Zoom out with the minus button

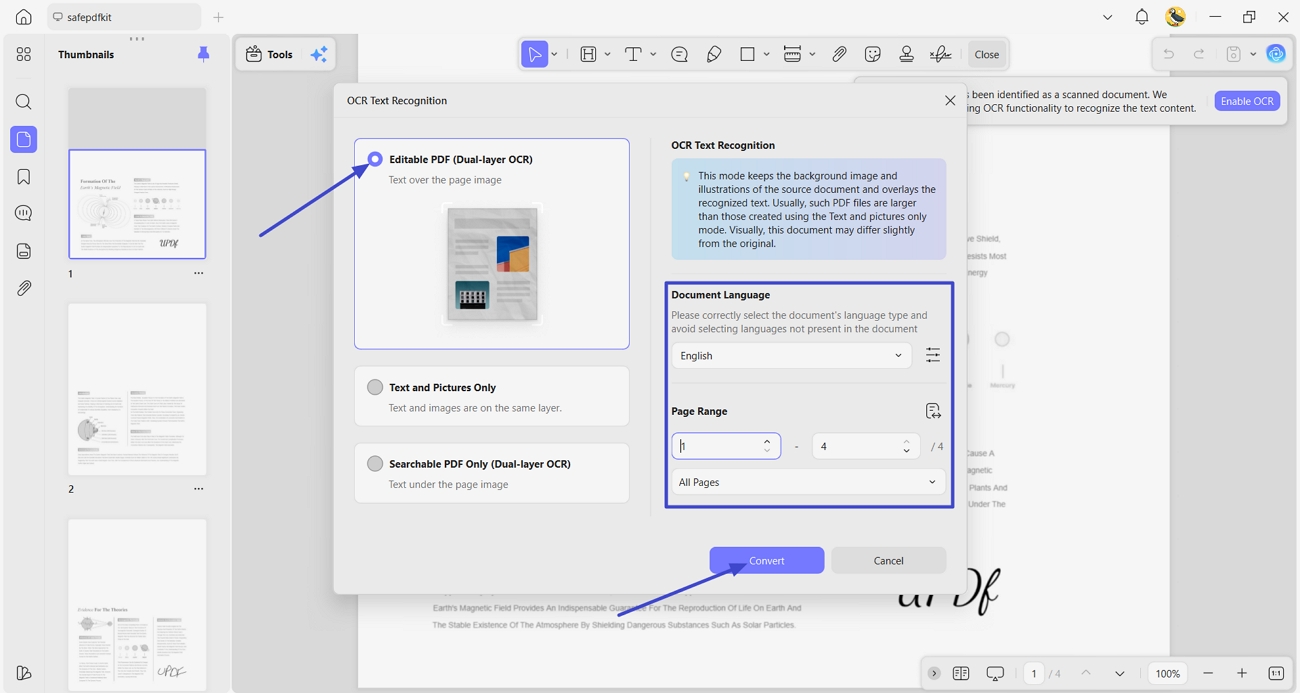[x=1208, y=673]
